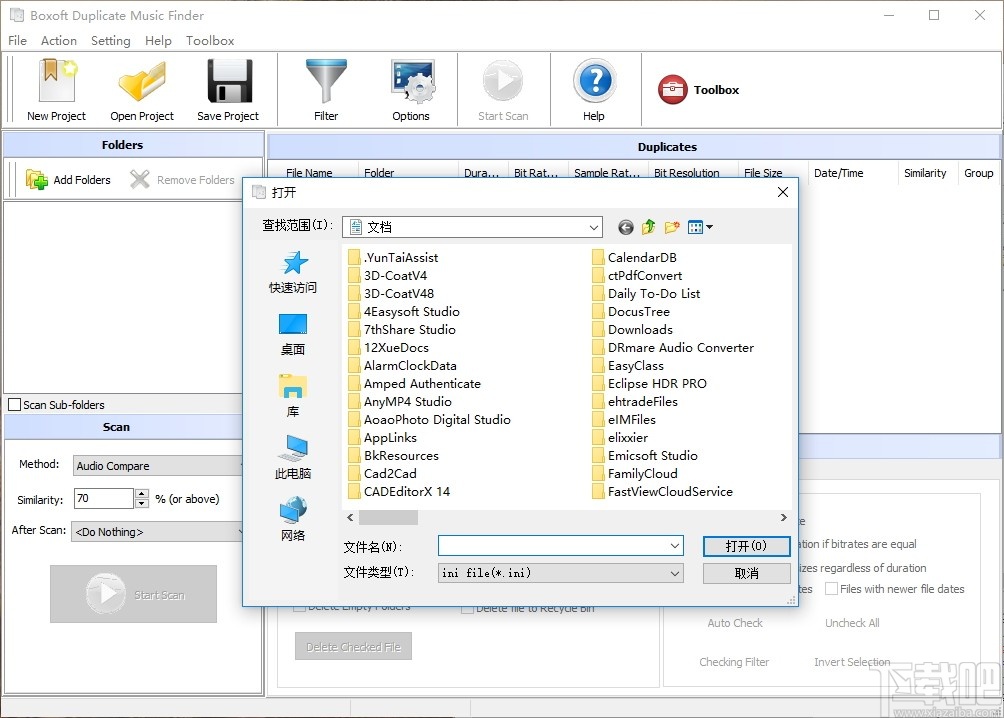Create a New Project
Viewport: 1004px width, 718px height.
click(55, 89)
